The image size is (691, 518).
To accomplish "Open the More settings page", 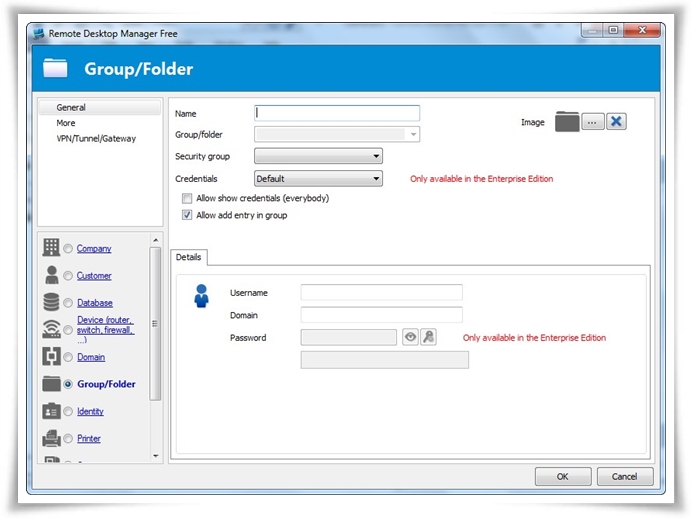I will click(x=66, y=123).
